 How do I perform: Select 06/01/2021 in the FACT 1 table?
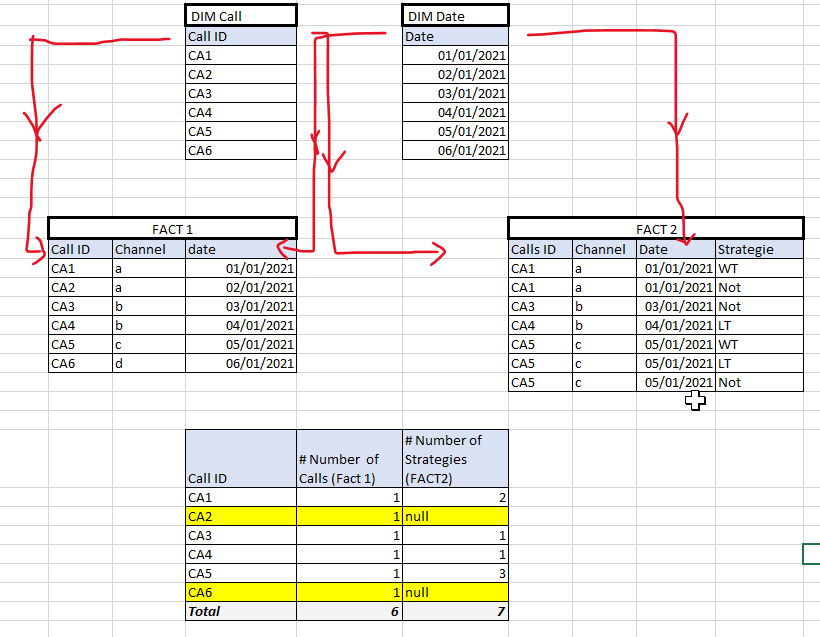pyautogui.click(x=241, y=363)
